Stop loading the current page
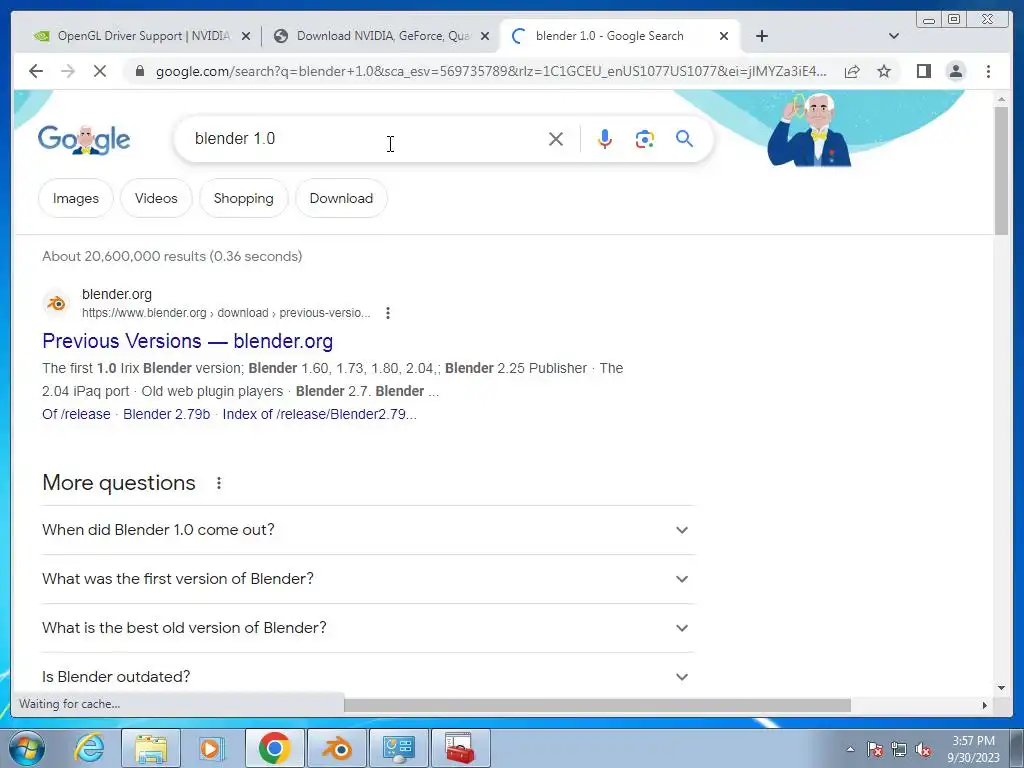 [x=100, y=71]
